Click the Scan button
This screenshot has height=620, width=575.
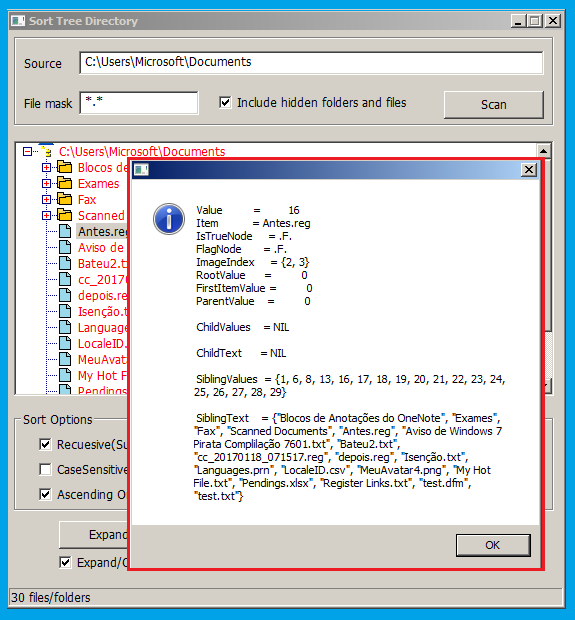coord(494,105)
